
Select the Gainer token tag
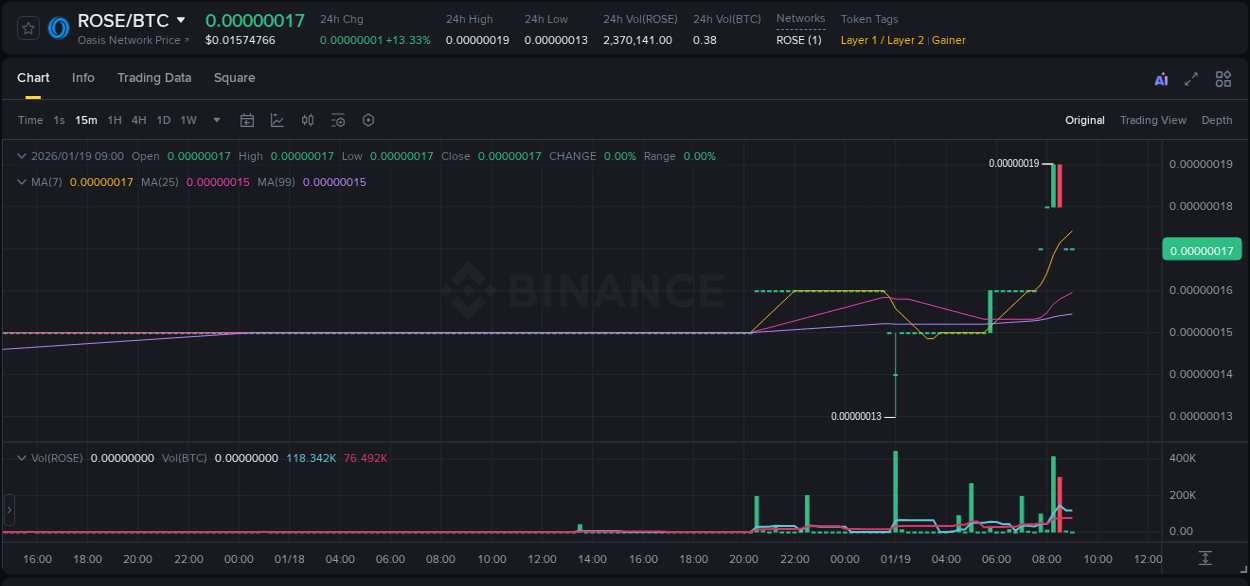947,40
